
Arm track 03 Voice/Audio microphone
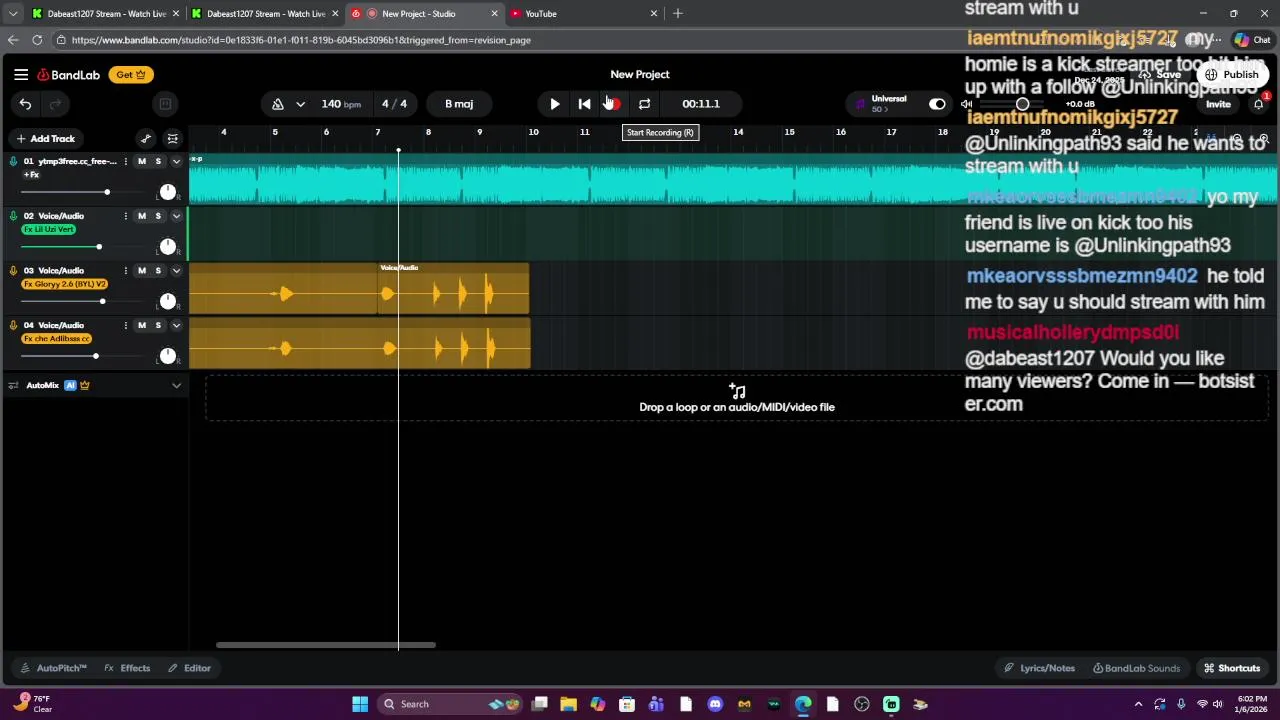point(13,271)
